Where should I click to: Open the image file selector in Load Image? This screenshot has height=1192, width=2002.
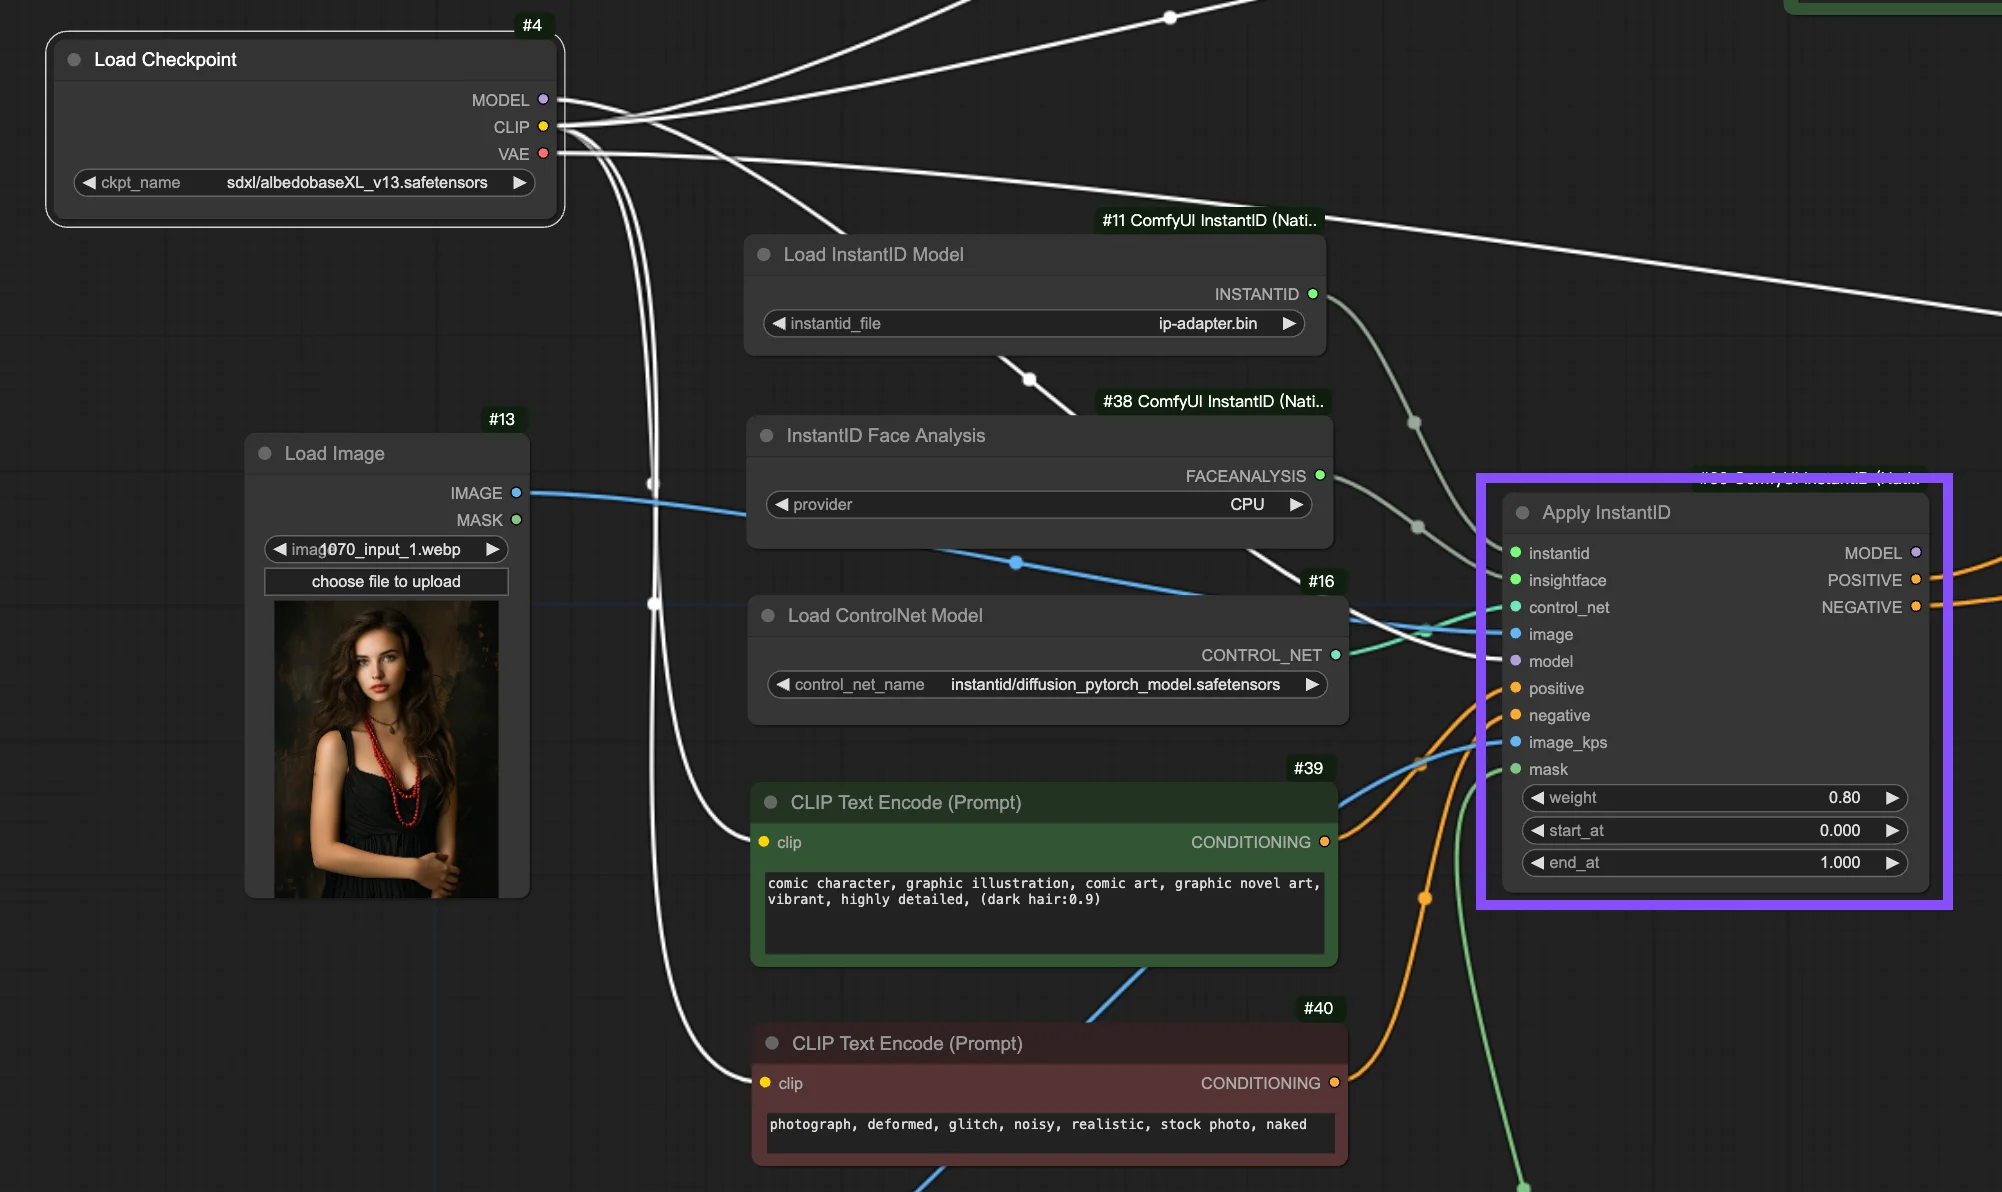point(386,550)
